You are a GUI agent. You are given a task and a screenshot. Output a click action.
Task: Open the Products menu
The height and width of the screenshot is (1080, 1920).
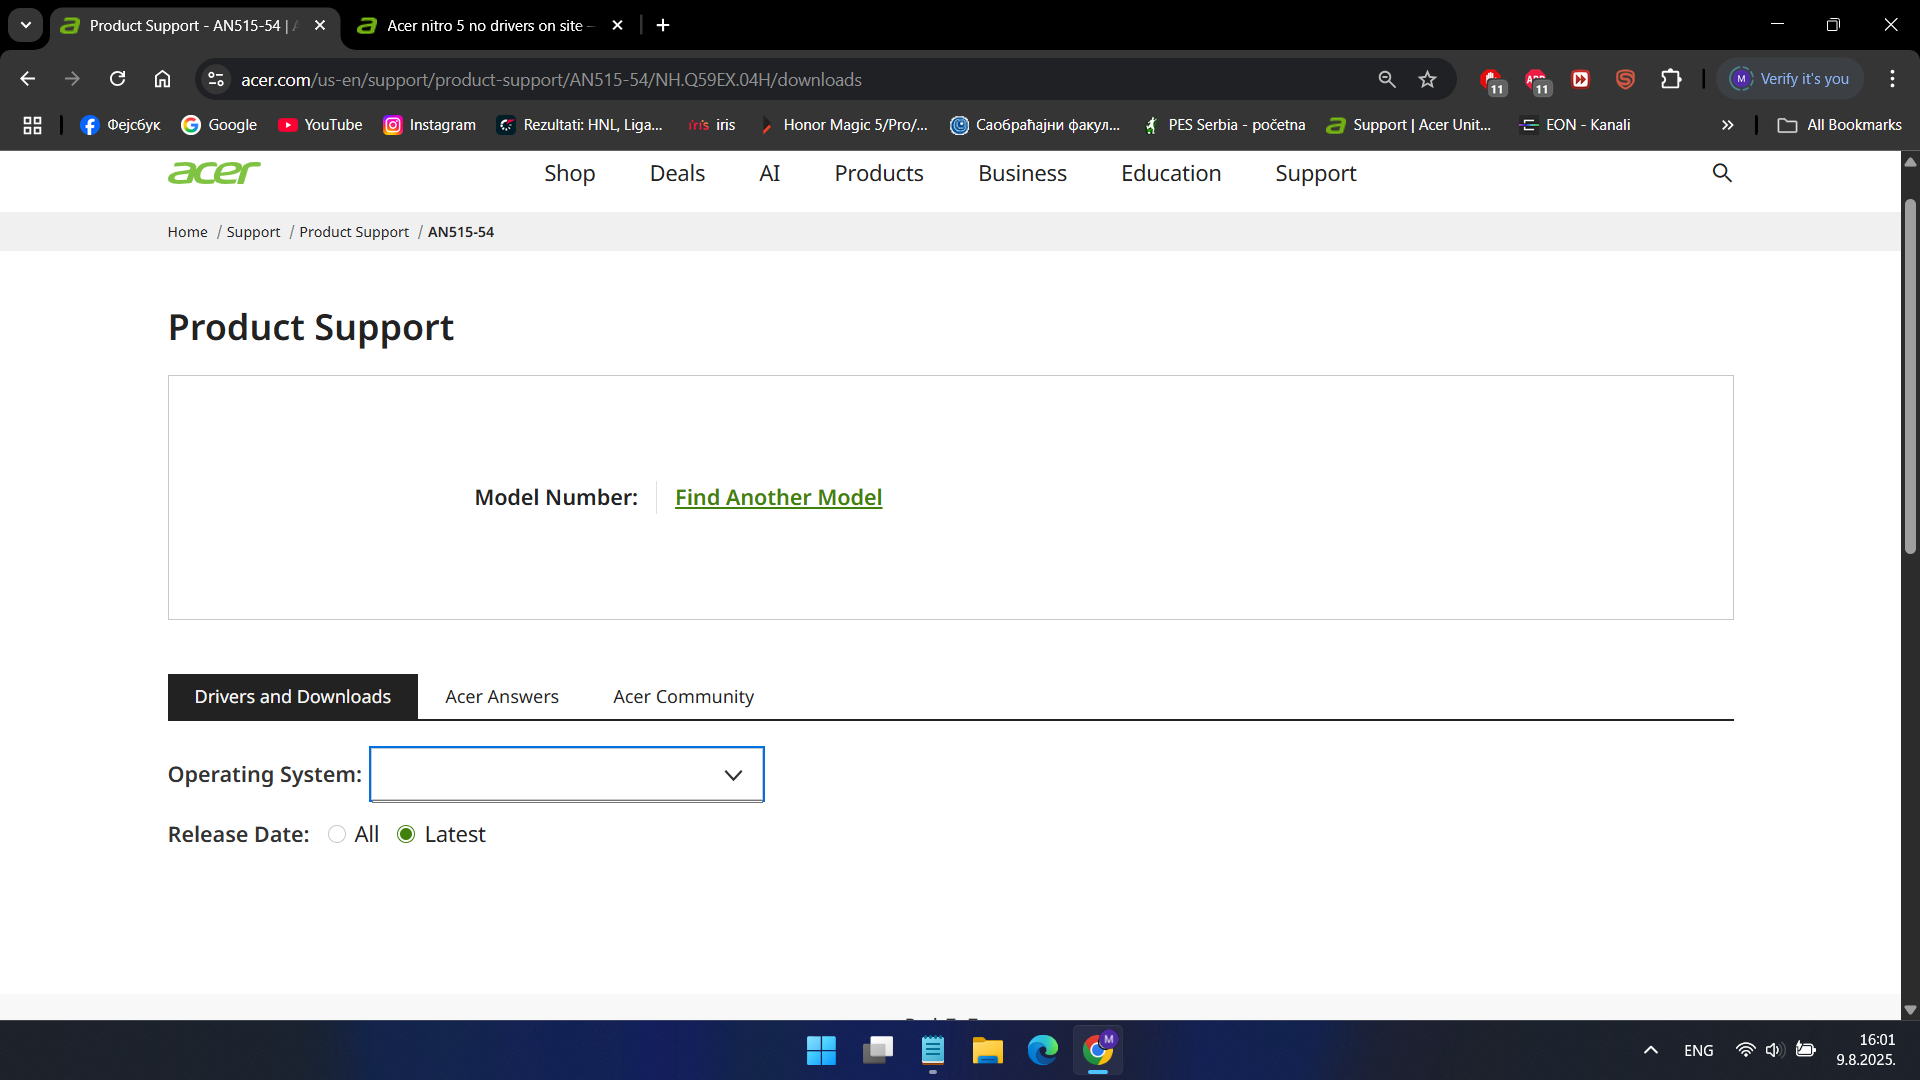point(879,173)
